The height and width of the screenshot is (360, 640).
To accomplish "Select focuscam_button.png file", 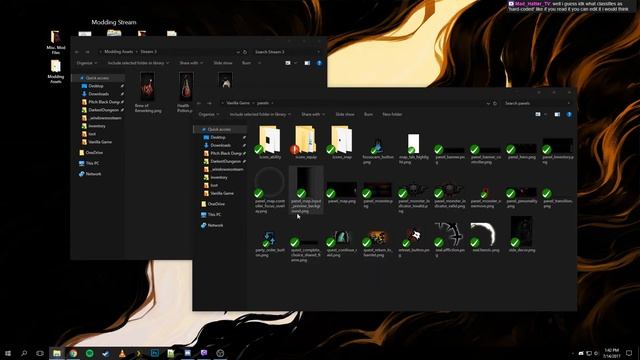I will tap(378, 149).
